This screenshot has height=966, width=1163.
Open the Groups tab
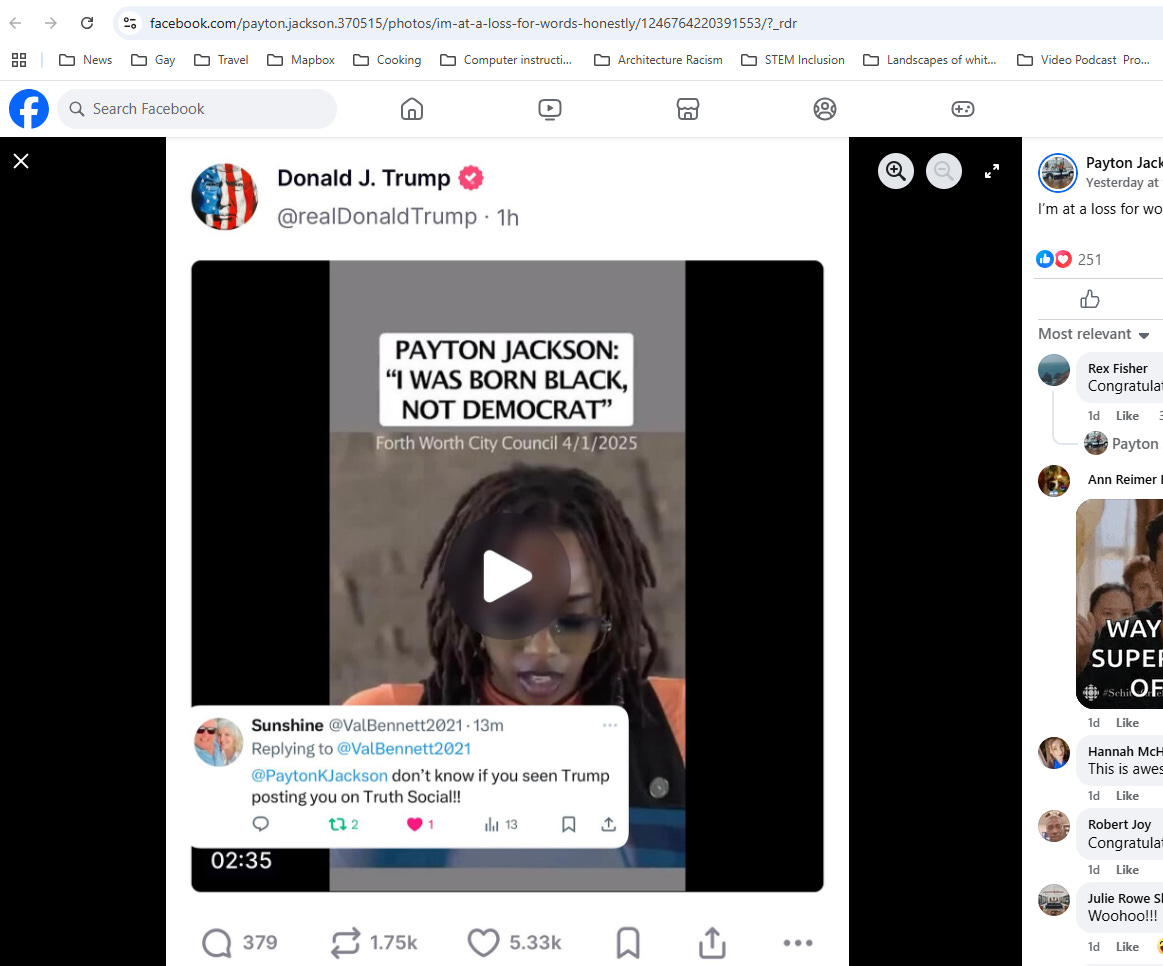pyautogui.click(x=825, y=109)
